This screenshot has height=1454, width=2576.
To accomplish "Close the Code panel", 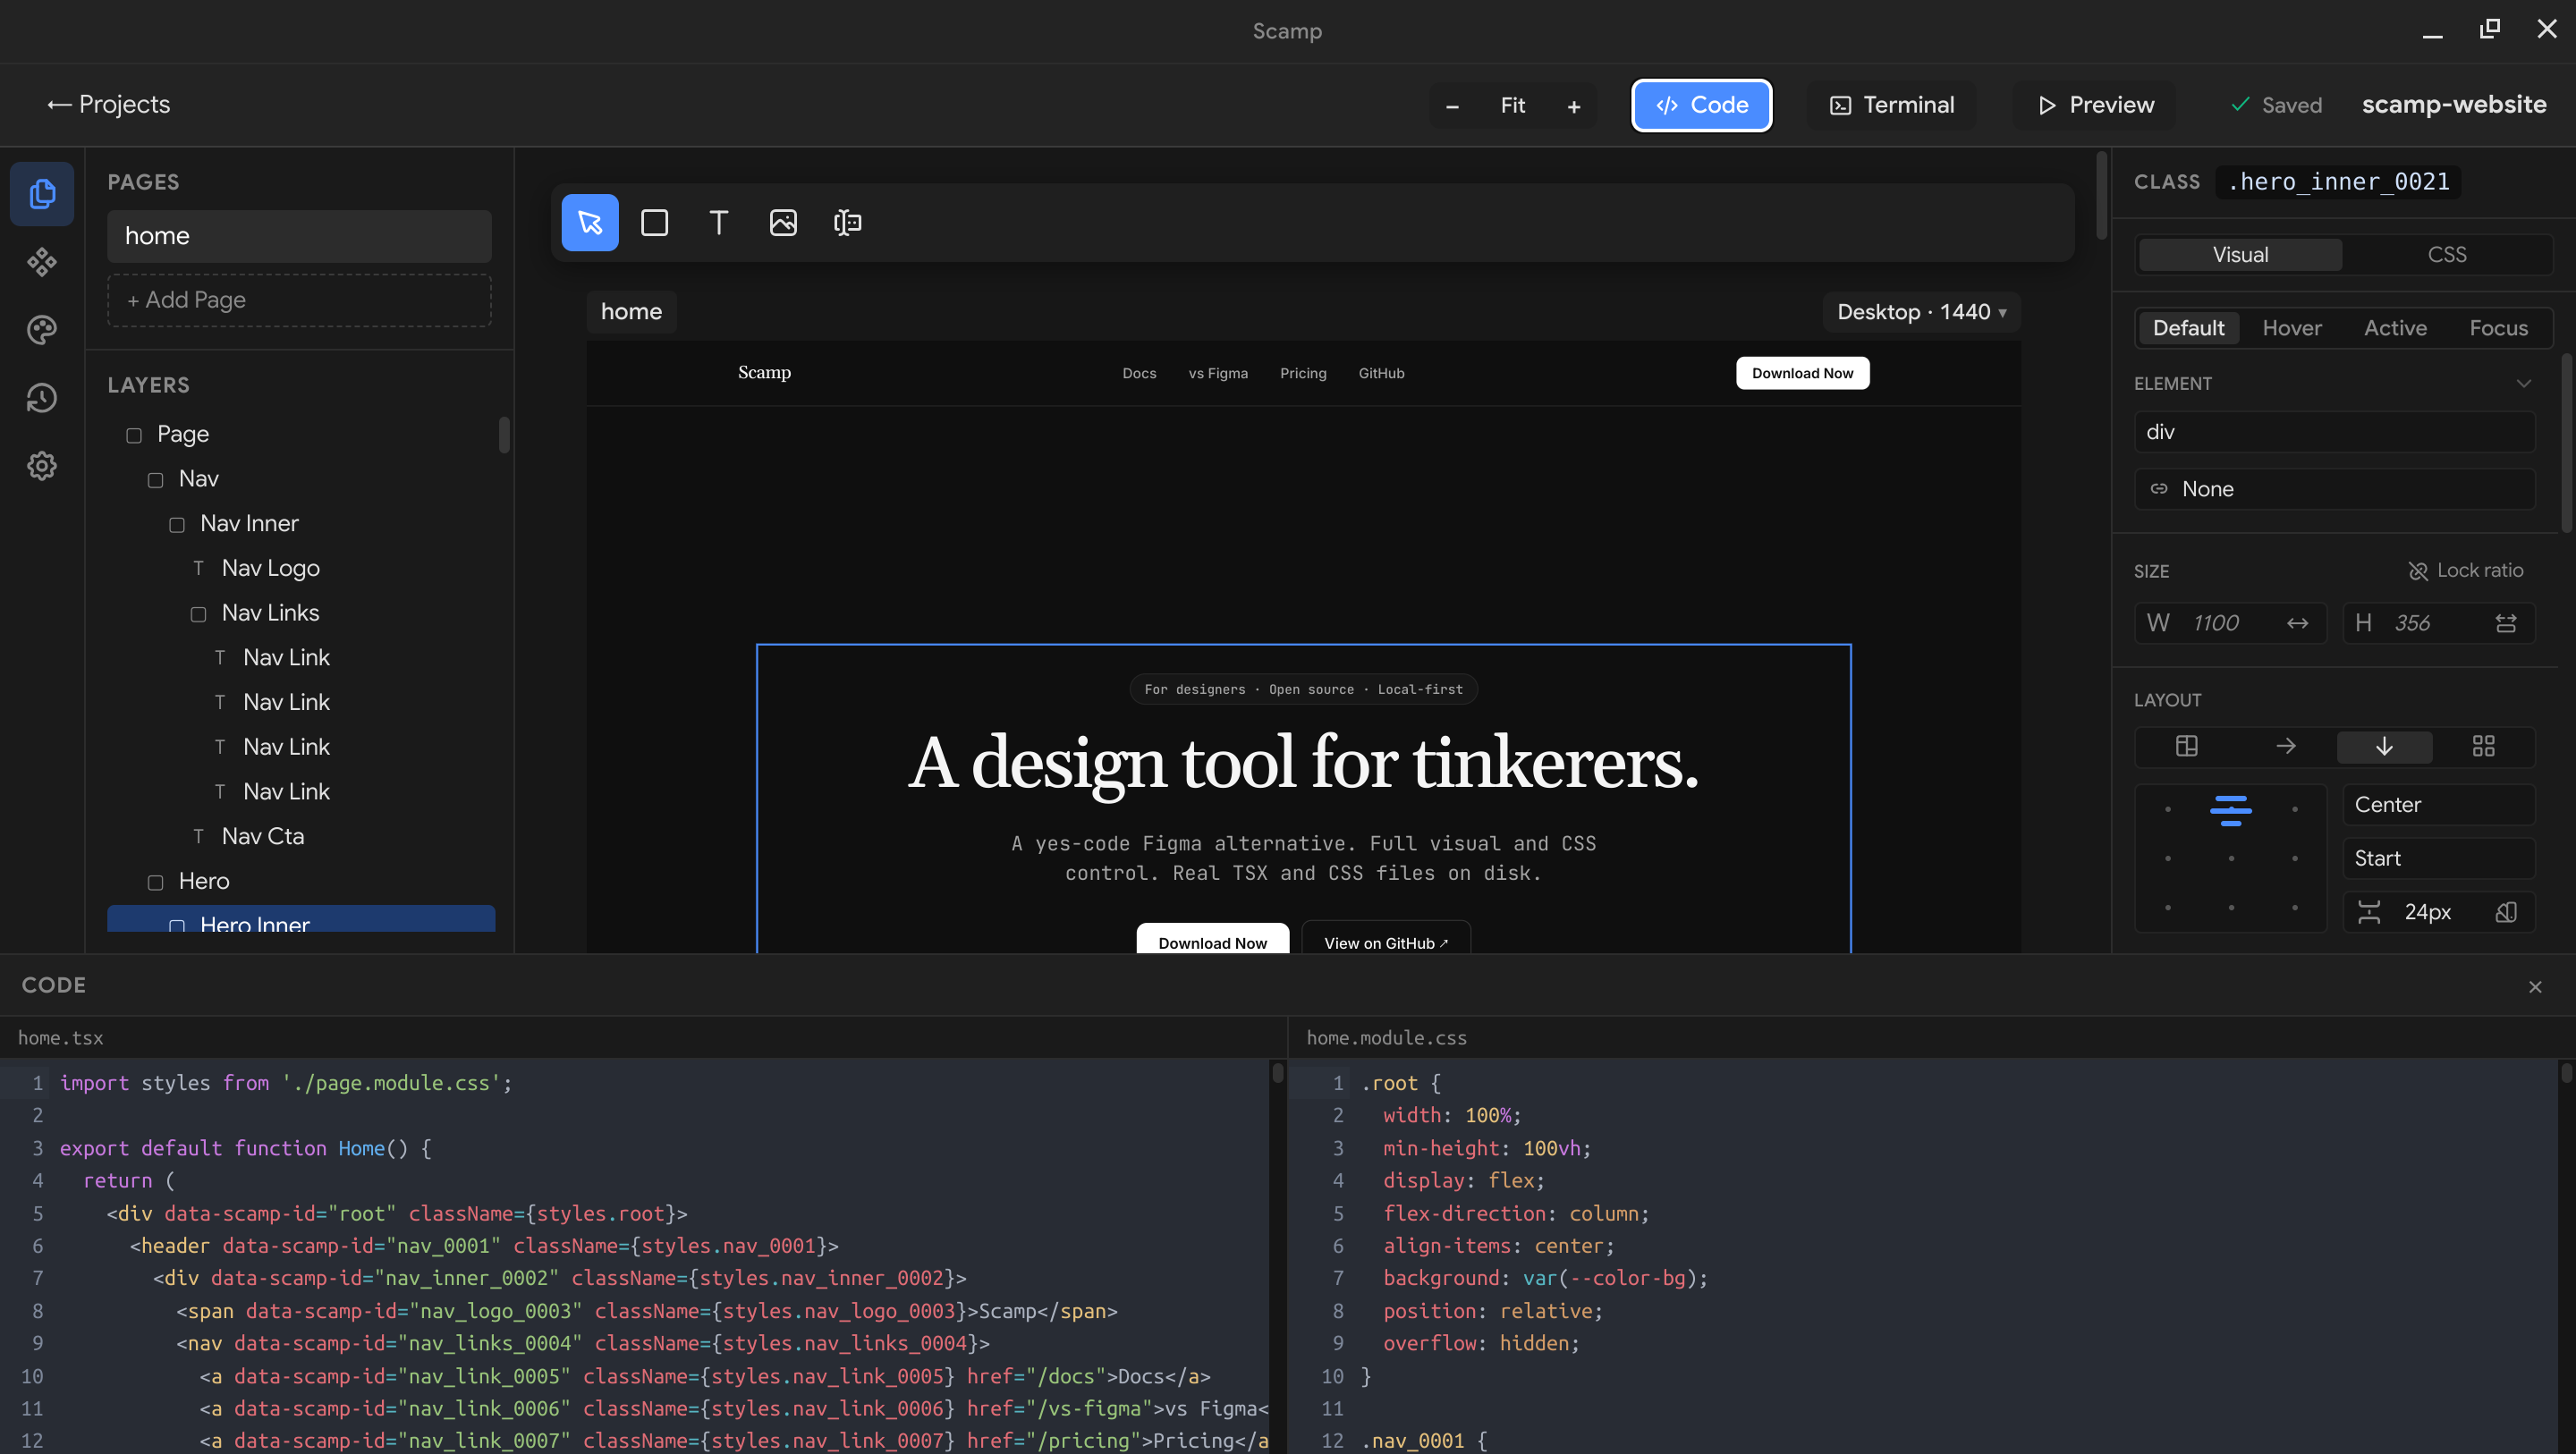I will 2535,987.
